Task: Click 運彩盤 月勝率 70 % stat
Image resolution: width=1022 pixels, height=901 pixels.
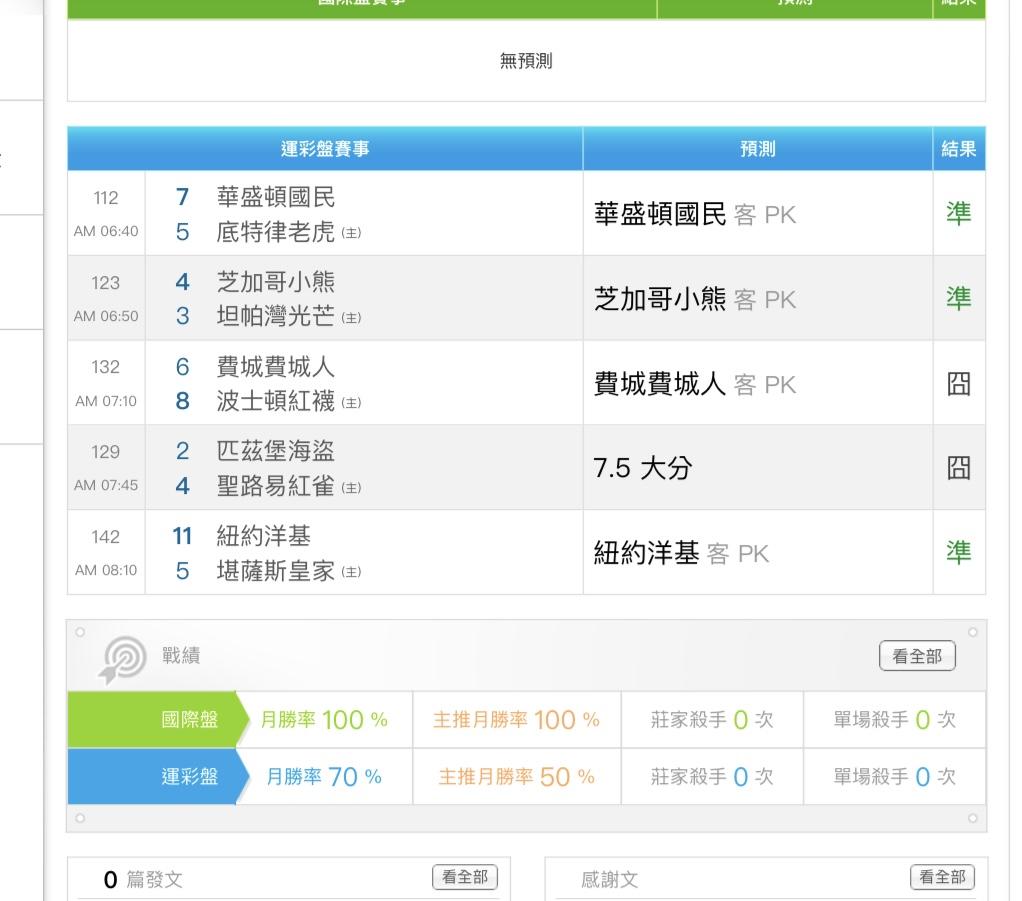Action: pos(324,776)
